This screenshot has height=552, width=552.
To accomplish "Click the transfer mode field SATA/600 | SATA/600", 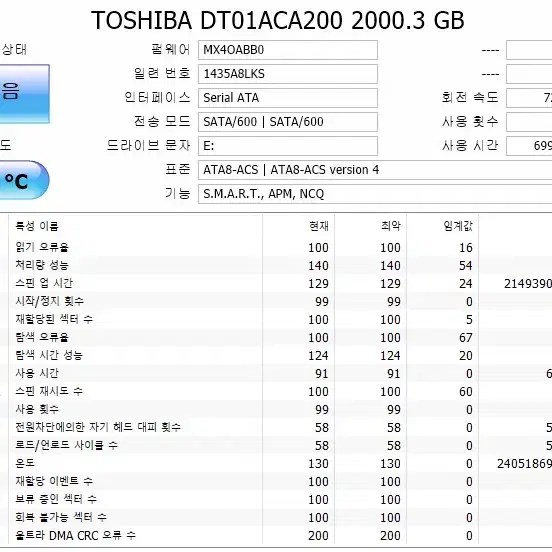I will point(288,122).
